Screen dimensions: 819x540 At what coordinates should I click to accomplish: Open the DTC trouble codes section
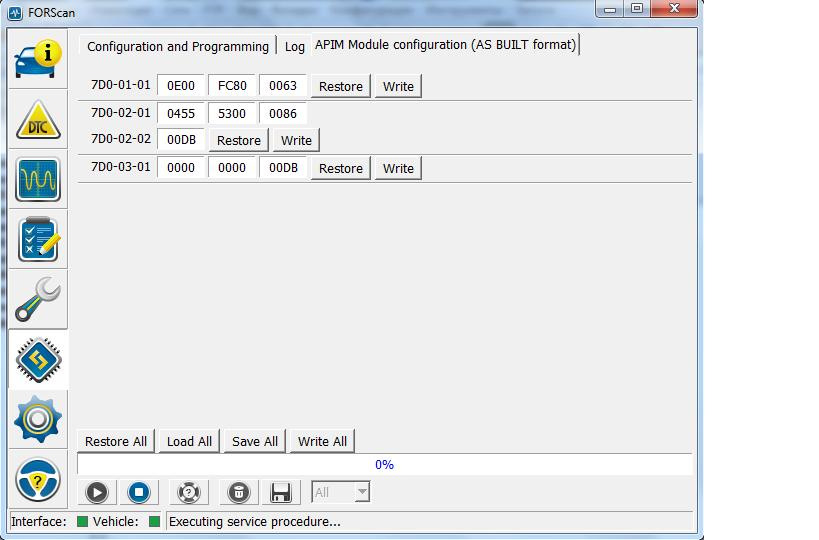point(38,120)
